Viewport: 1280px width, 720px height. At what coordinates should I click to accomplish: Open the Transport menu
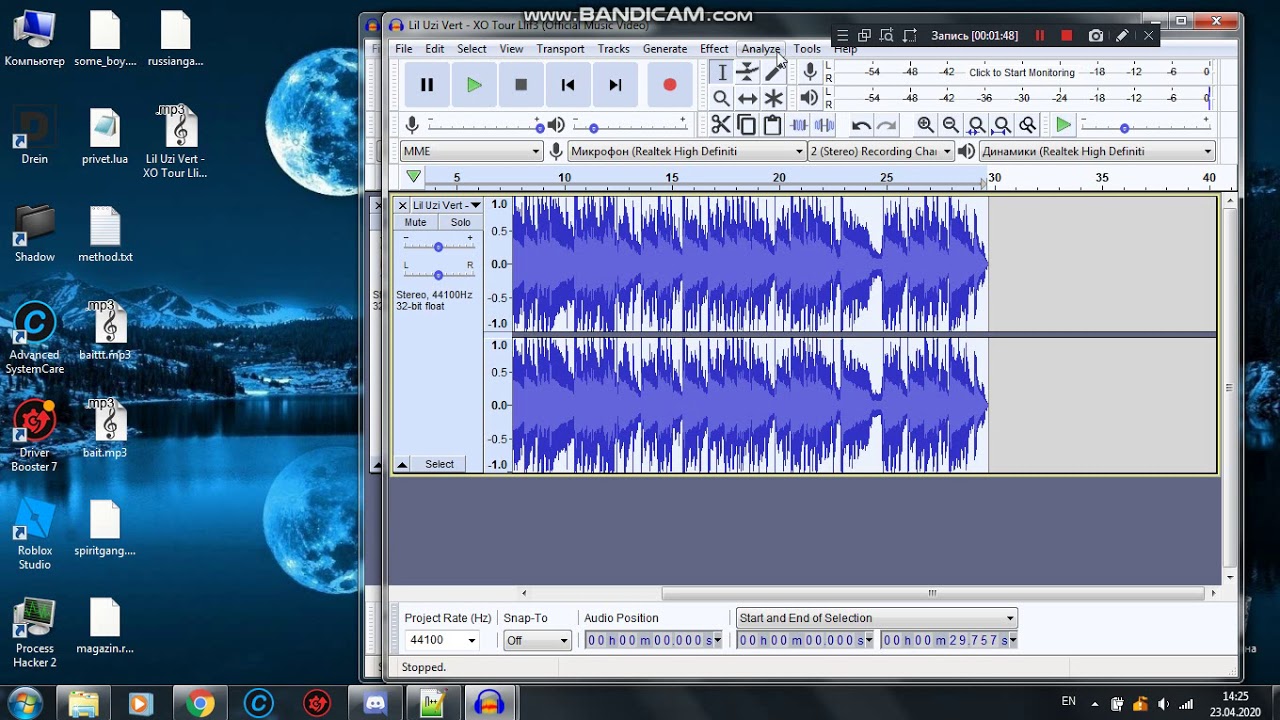pyautogui.click(x=560, y=49)
